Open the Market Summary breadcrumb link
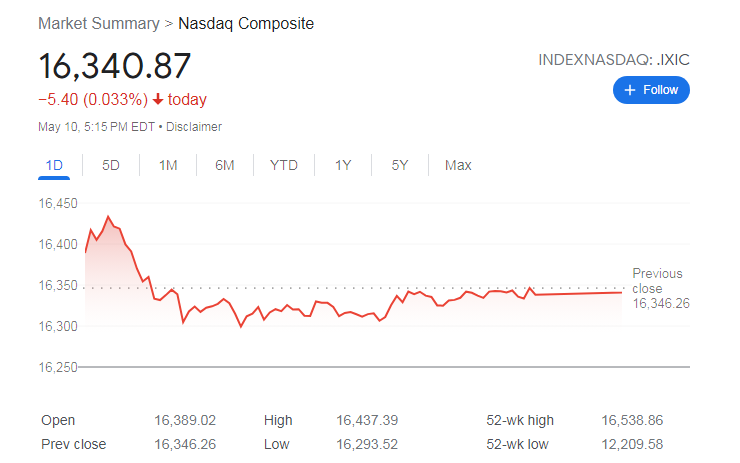 (x=98, y=23)
